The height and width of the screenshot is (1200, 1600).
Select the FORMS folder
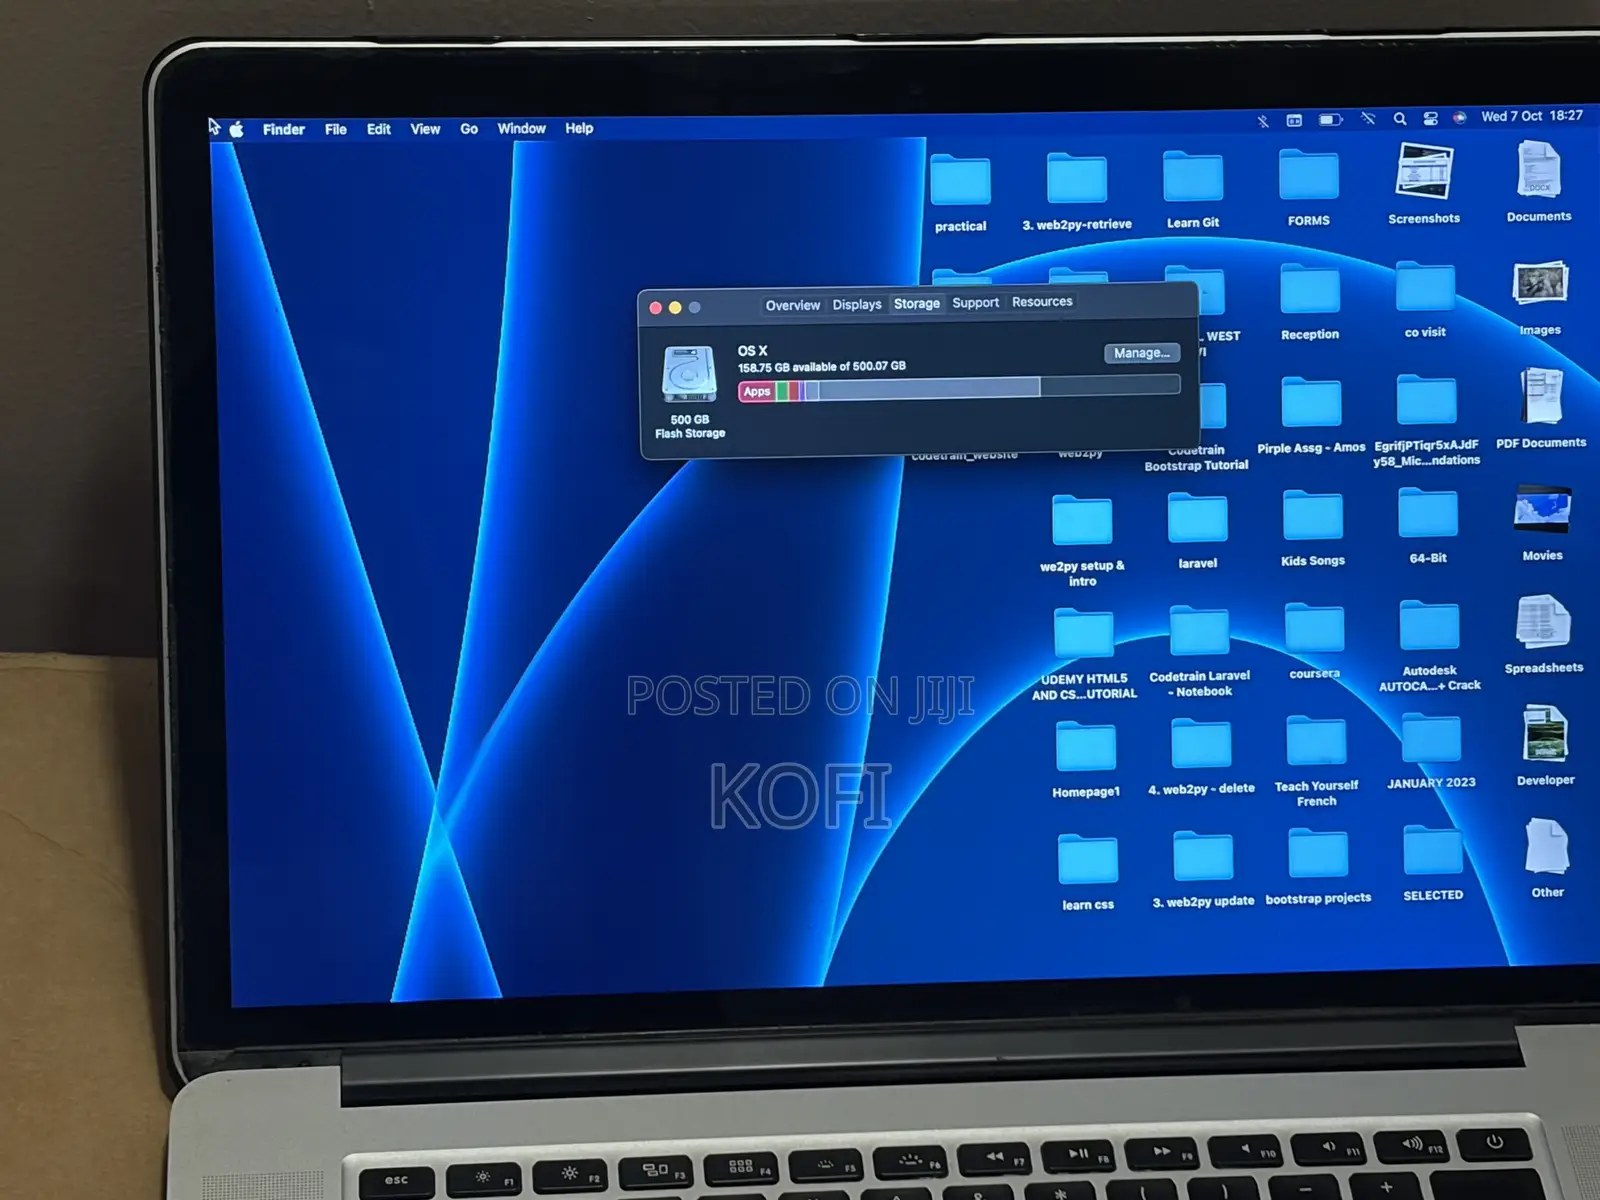[x=1309, y=175]
